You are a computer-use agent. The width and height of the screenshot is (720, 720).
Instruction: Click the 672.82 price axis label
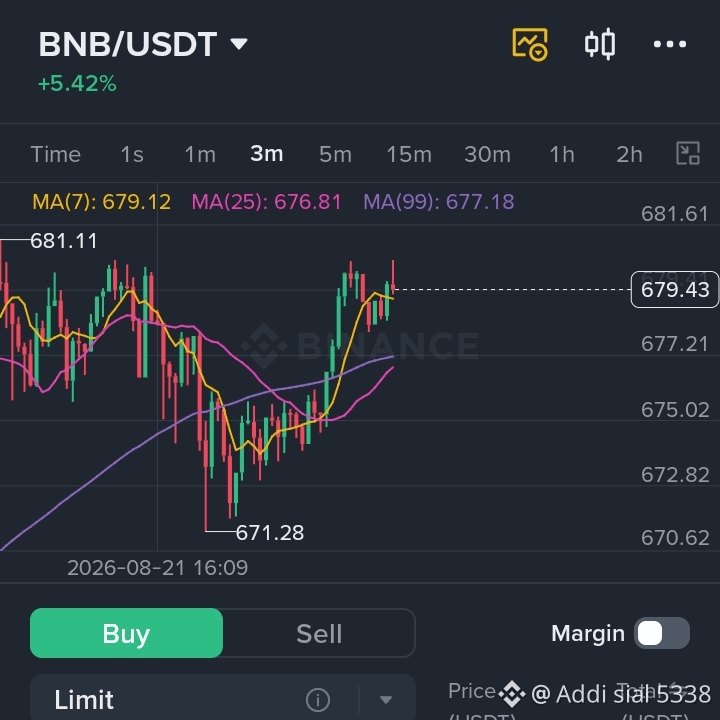coord(675,475)
